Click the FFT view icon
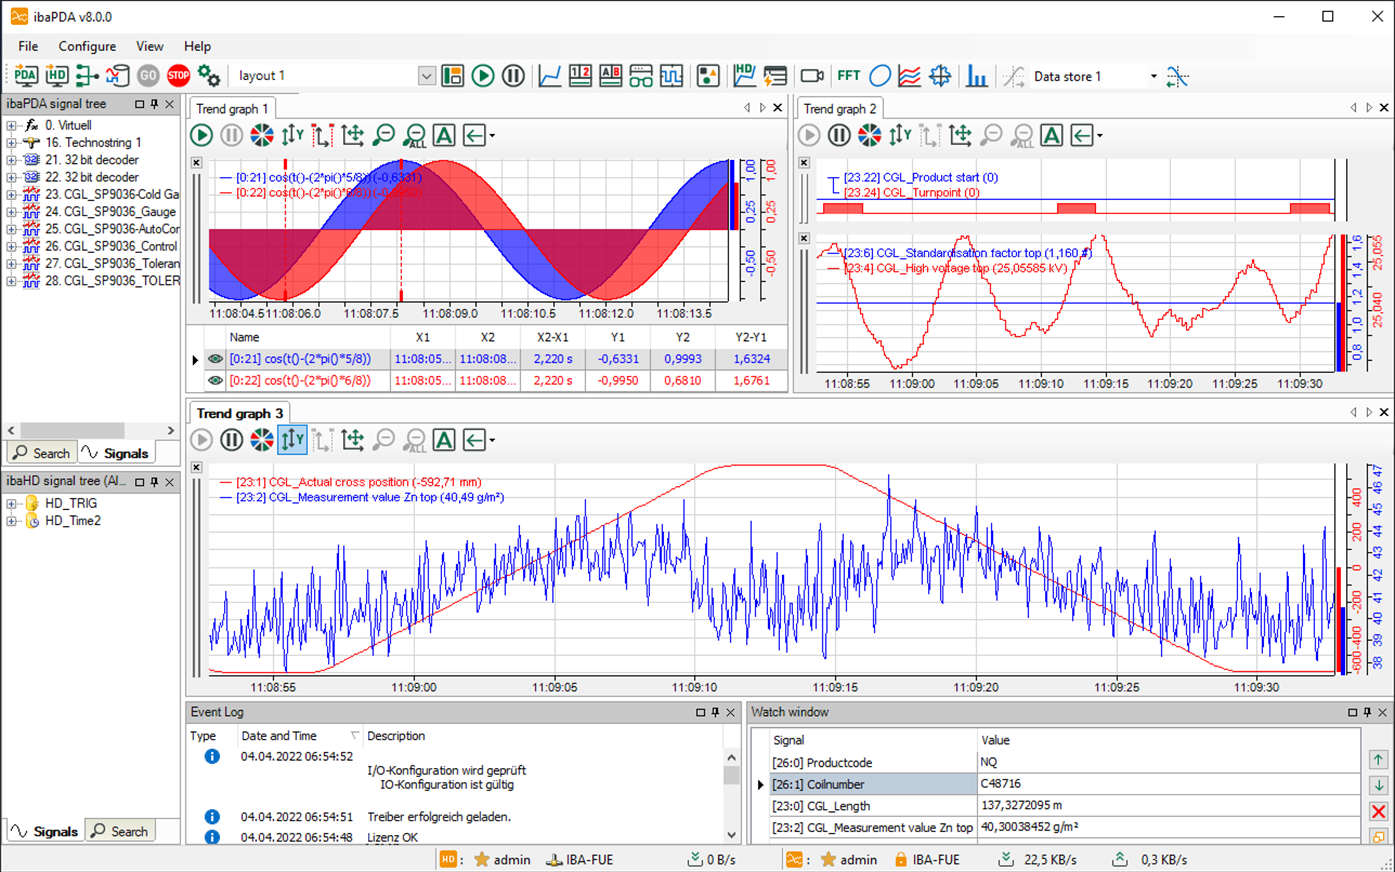The image size is (1395, 872). (x=848, y=76)
